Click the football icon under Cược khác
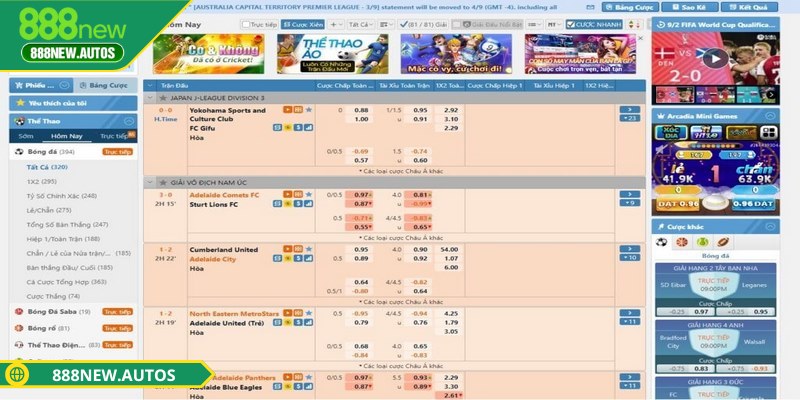This screenshot has width=800, height=400. point(660,242)
